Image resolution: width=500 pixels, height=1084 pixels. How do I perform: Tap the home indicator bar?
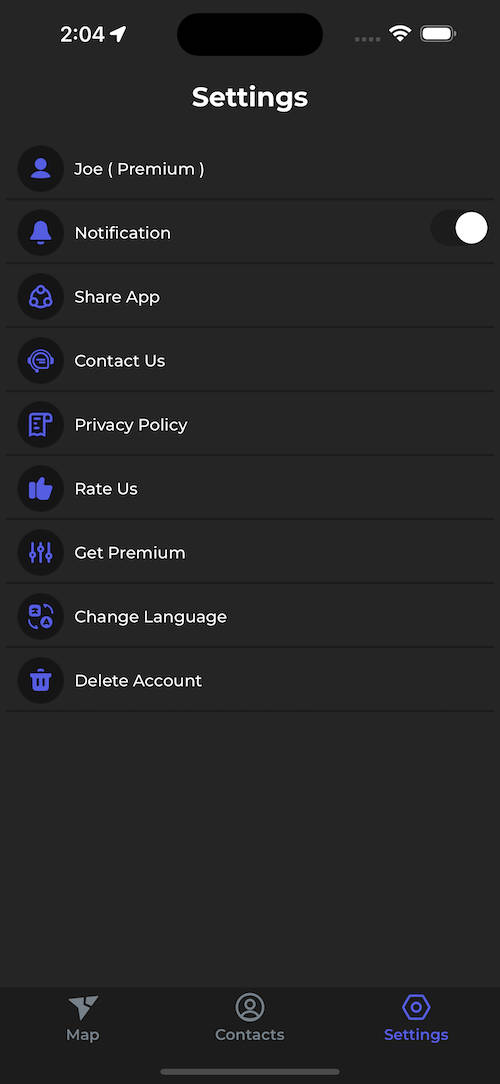coord(250,1072)
